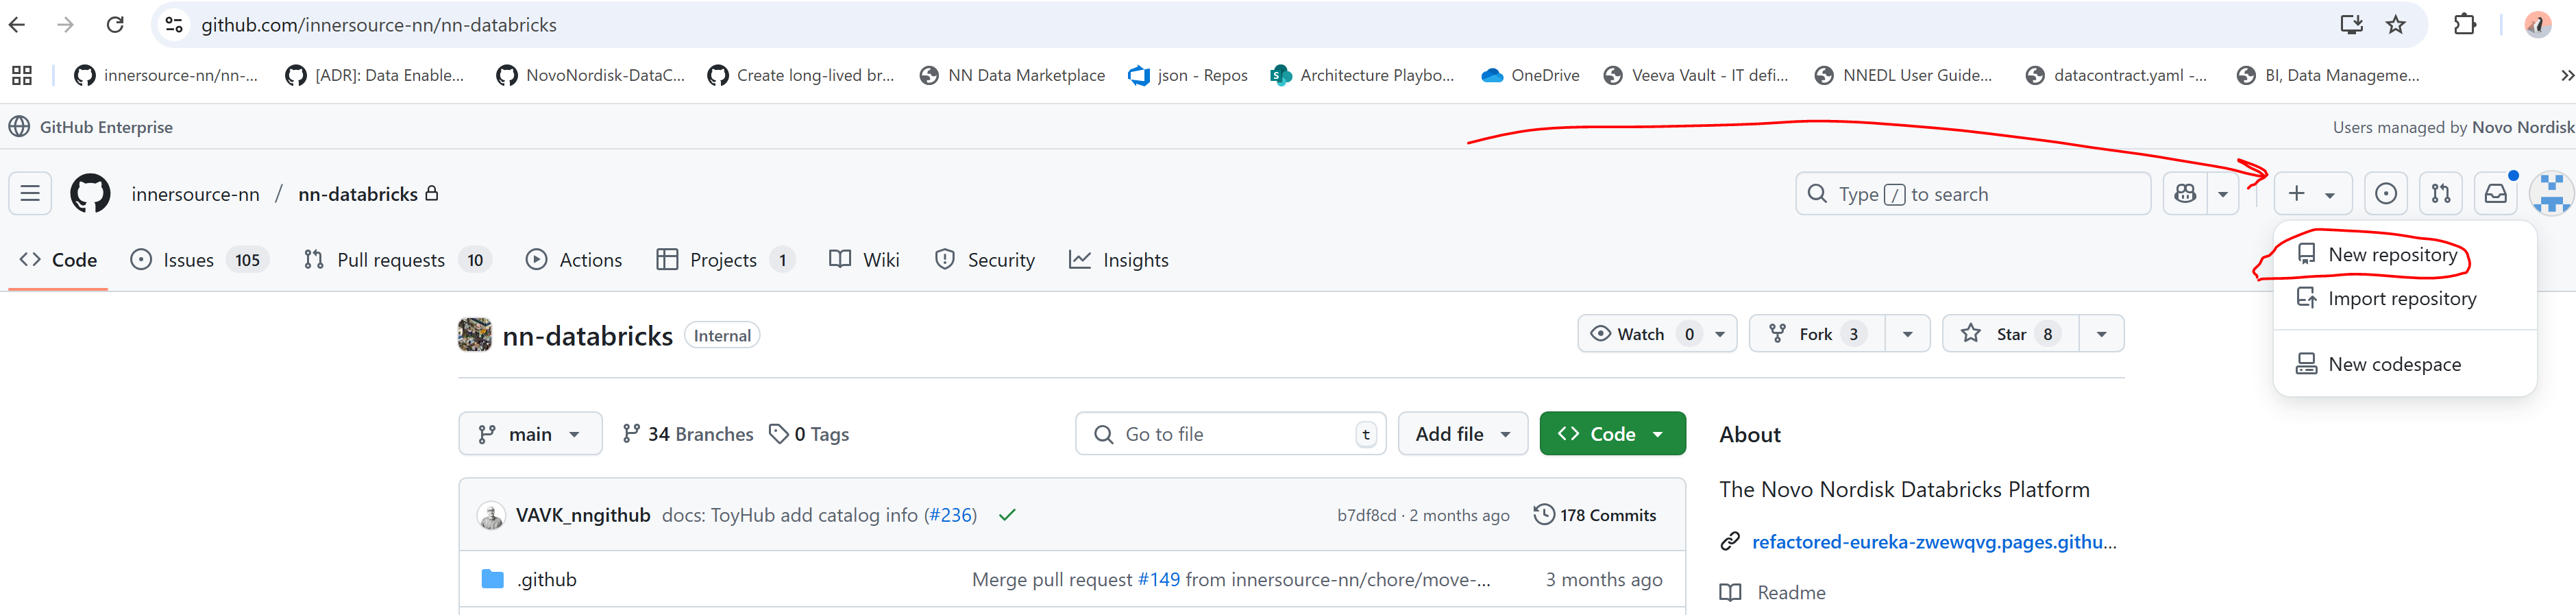Image resolution: width=2576 pixels, height=615 pixels.
Task: Open the .github folder
Action: 547,579
